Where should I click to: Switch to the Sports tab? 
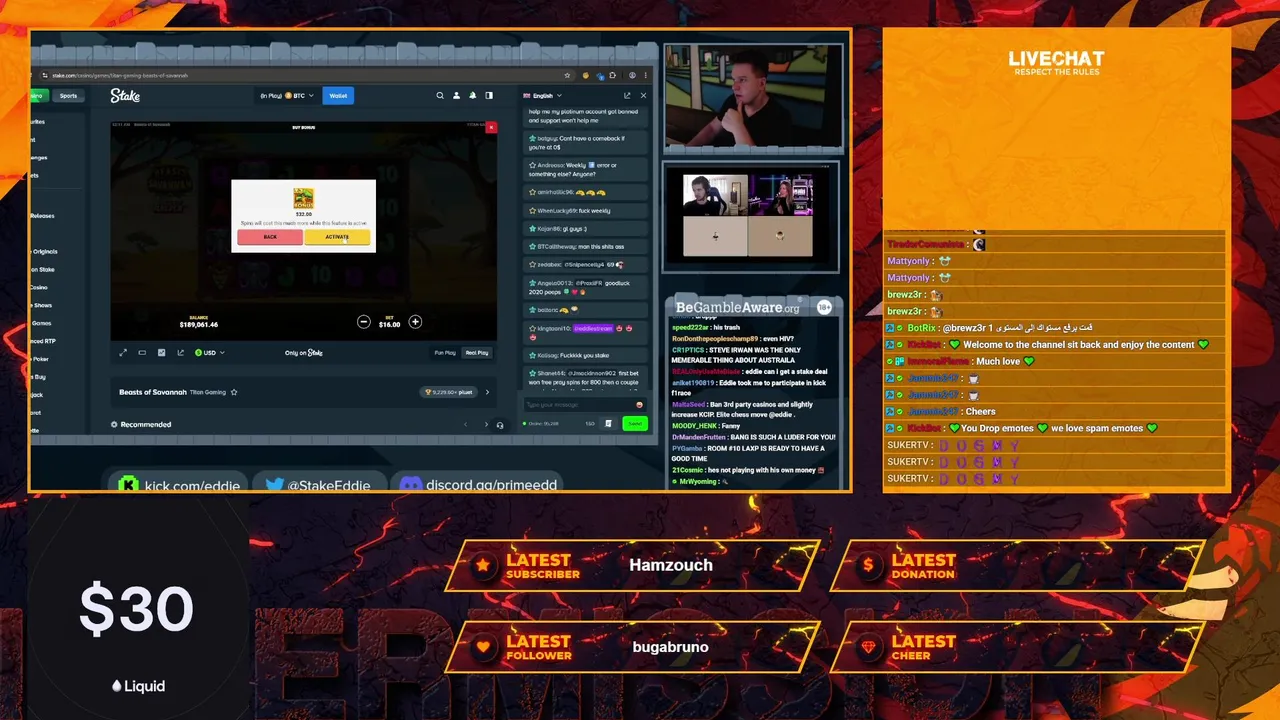click(x=68, y=96)
